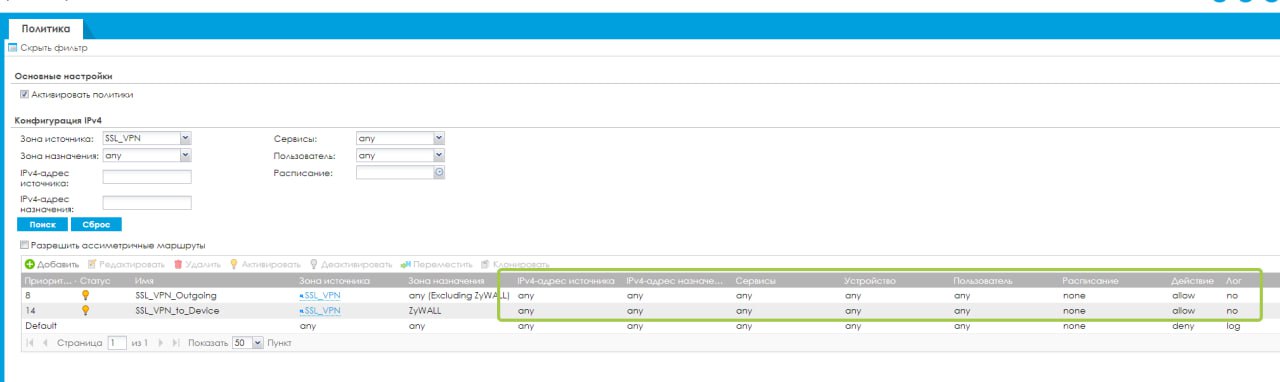The image size is (1280, 382).
Task: Click the Клонировать copy icon
Action: (485, 264)
